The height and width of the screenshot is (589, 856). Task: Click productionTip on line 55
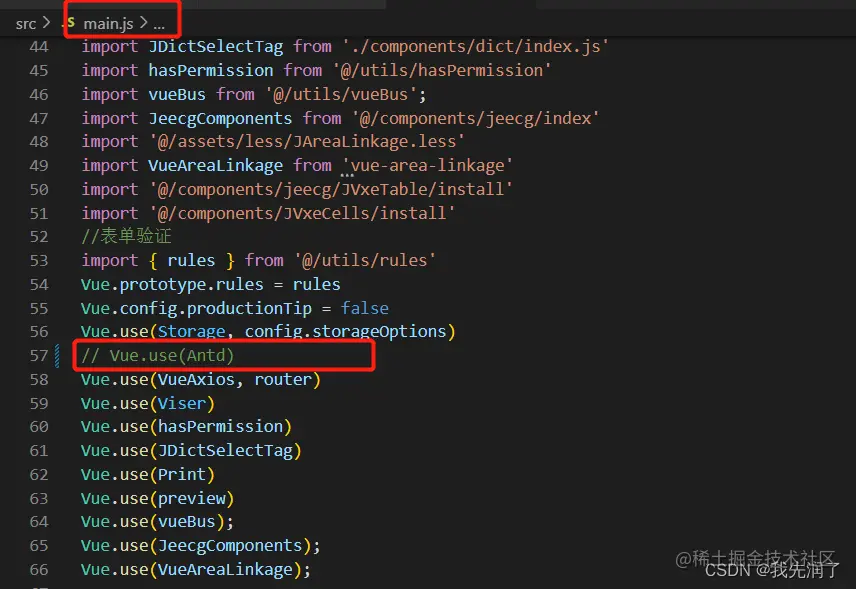point(249,309)
